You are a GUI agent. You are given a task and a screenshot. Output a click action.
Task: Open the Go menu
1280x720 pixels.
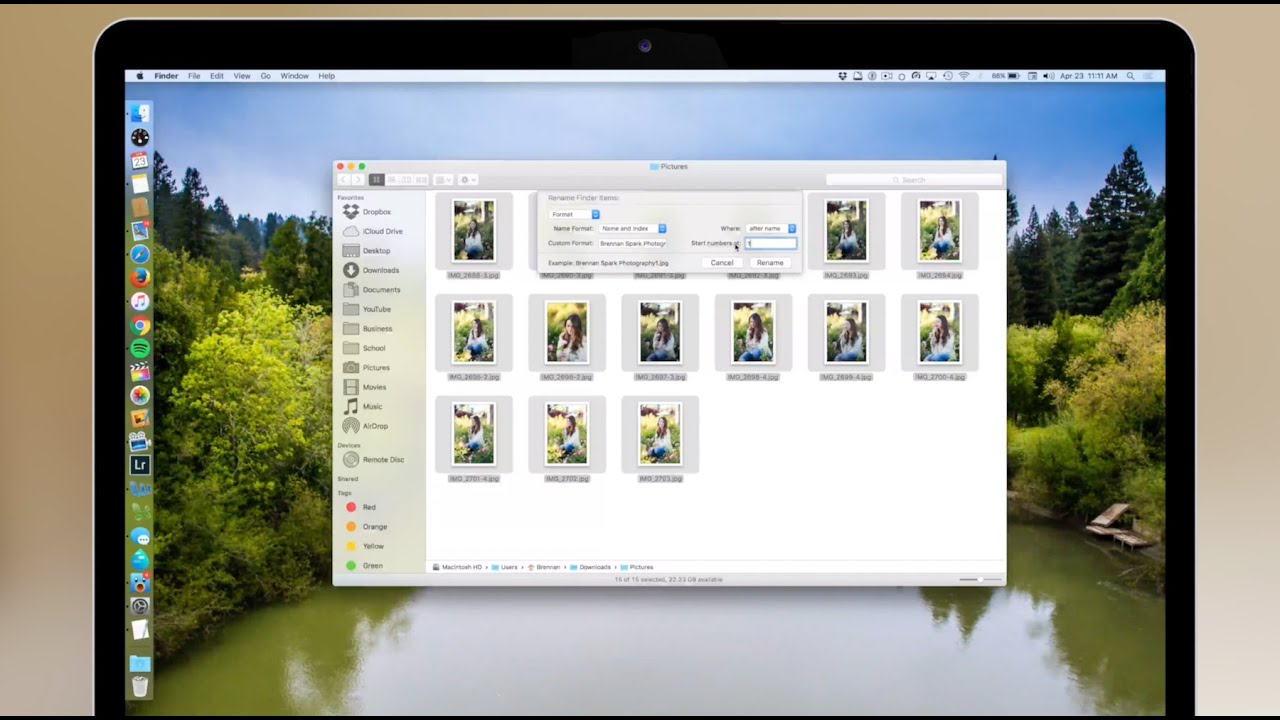[x=266, y=76]
